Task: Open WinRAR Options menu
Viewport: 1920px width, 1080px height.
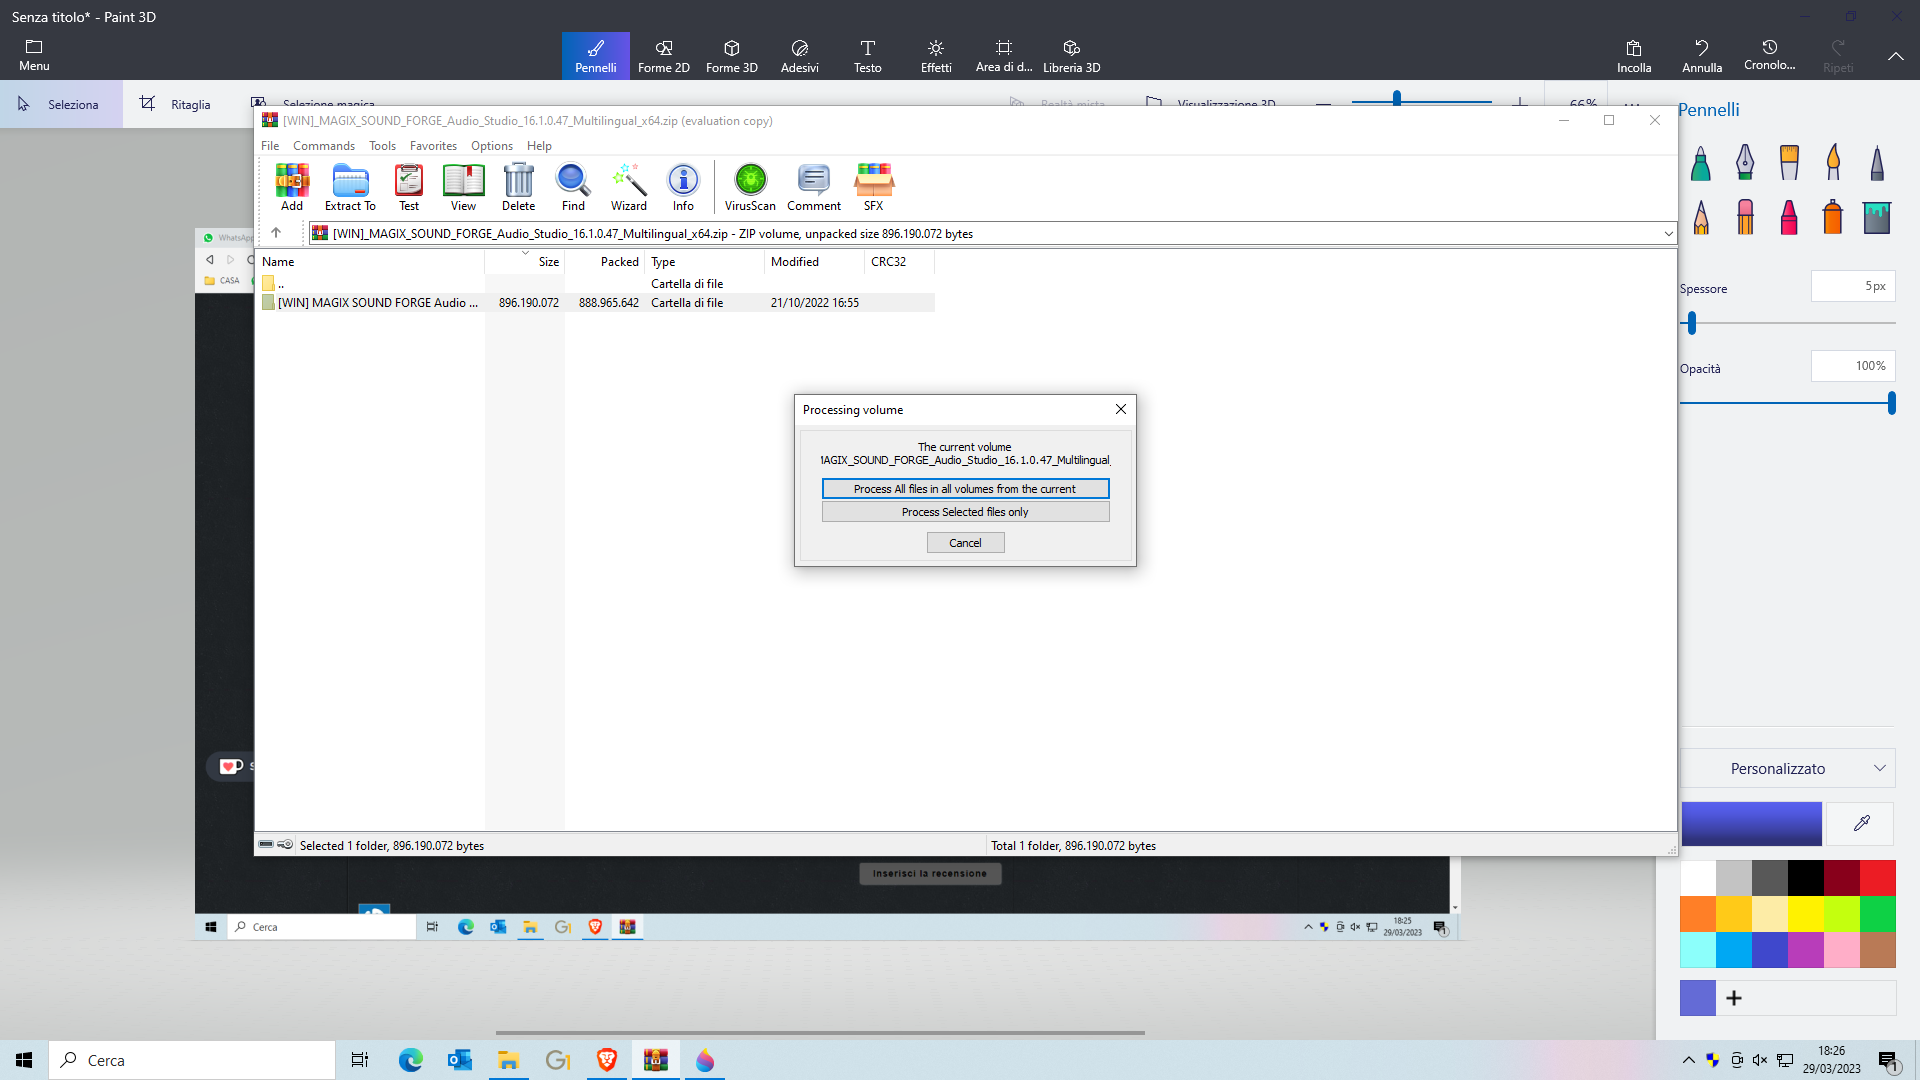Action: [x=492, y=146]
